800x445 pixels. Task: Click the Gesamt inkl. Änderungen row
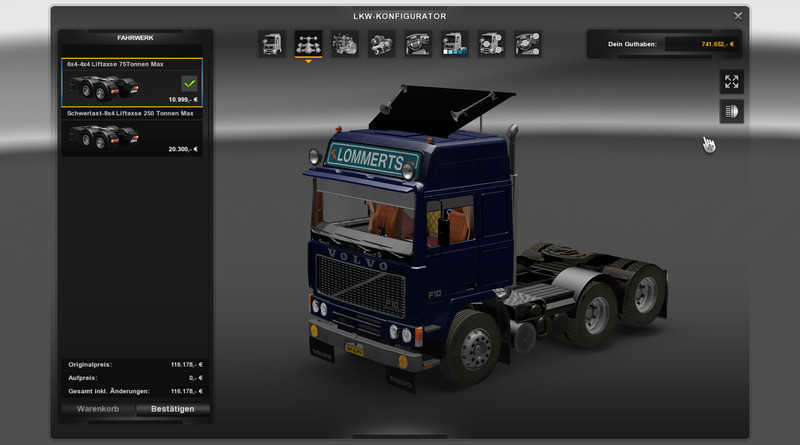[x=135, y=391]
